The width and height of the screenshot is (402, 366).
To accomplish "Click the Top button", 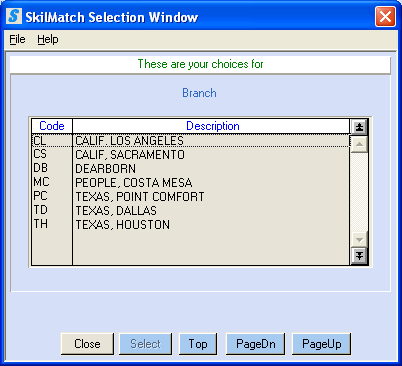I will click(x=198, y=344).
